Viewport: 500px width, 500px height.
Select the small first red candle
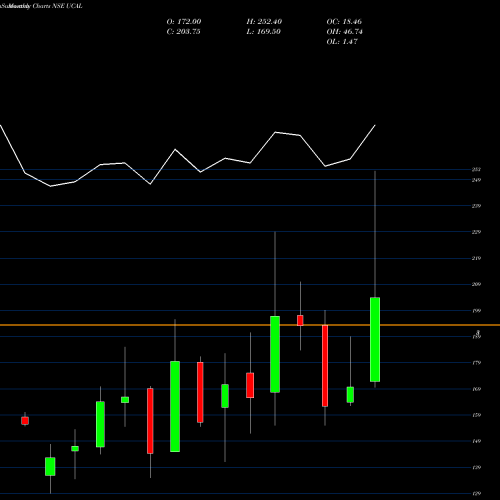(25, 421)
